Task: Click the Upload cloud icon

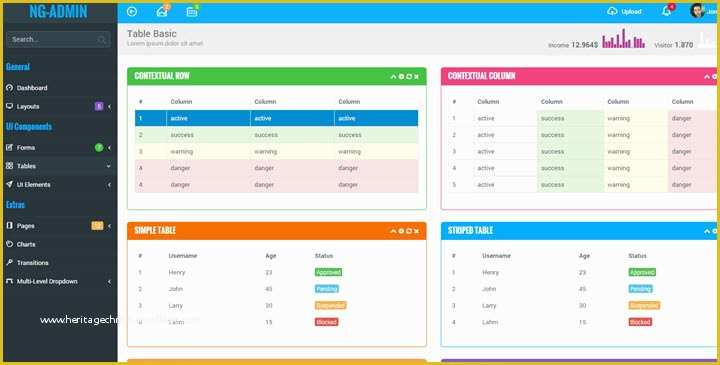Action: pos(612,11)
